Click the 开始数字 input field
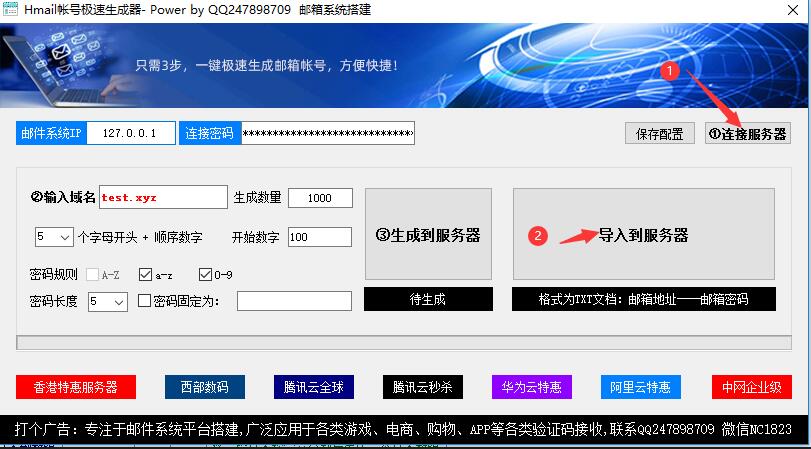This screenshot has width=811, height=449. 320,237
